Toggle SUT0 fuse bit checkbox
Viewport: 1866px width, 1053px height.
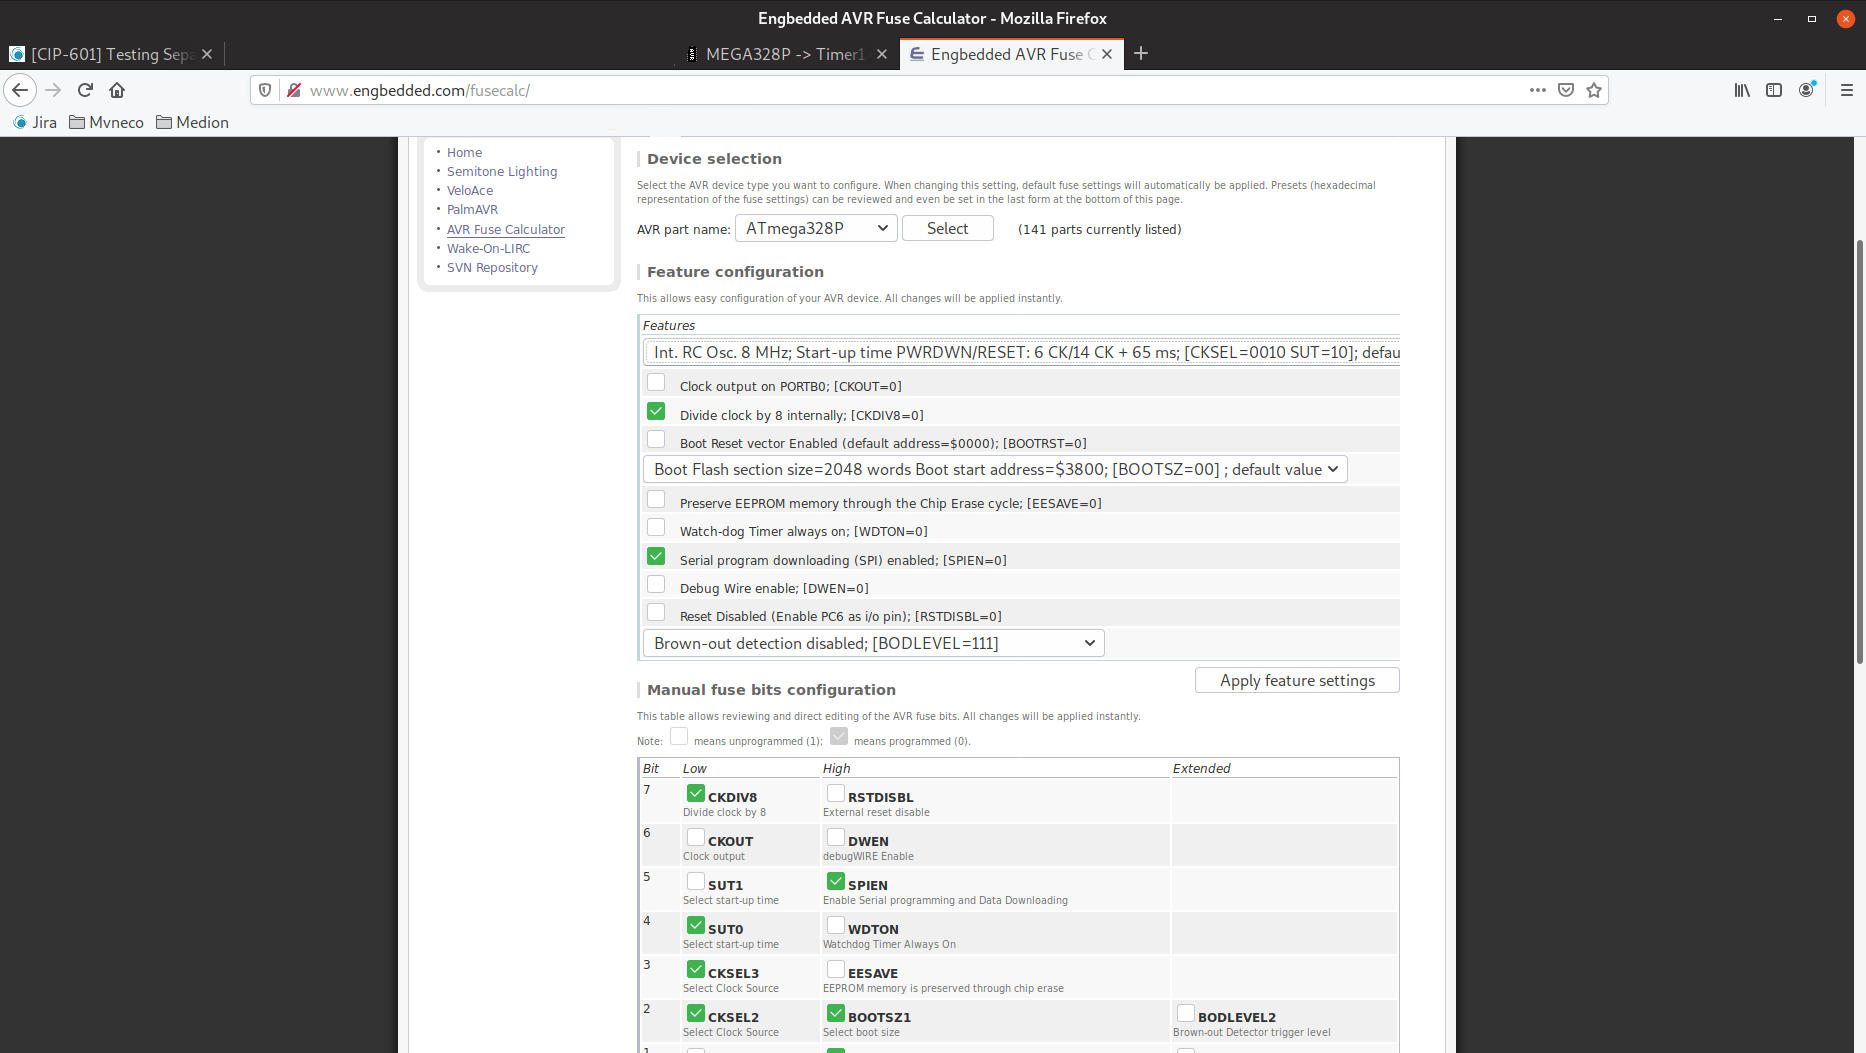(x=696, y=925)
